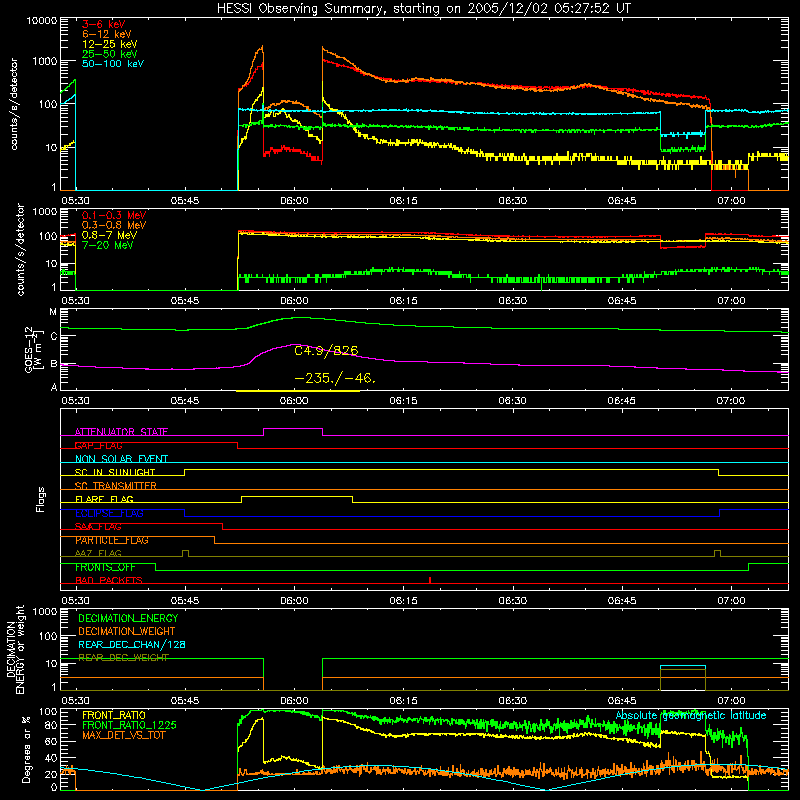Viewport: 800px width, 800px height.
Task: Click the C class tick on GOES axis
Action: (54, 337)
